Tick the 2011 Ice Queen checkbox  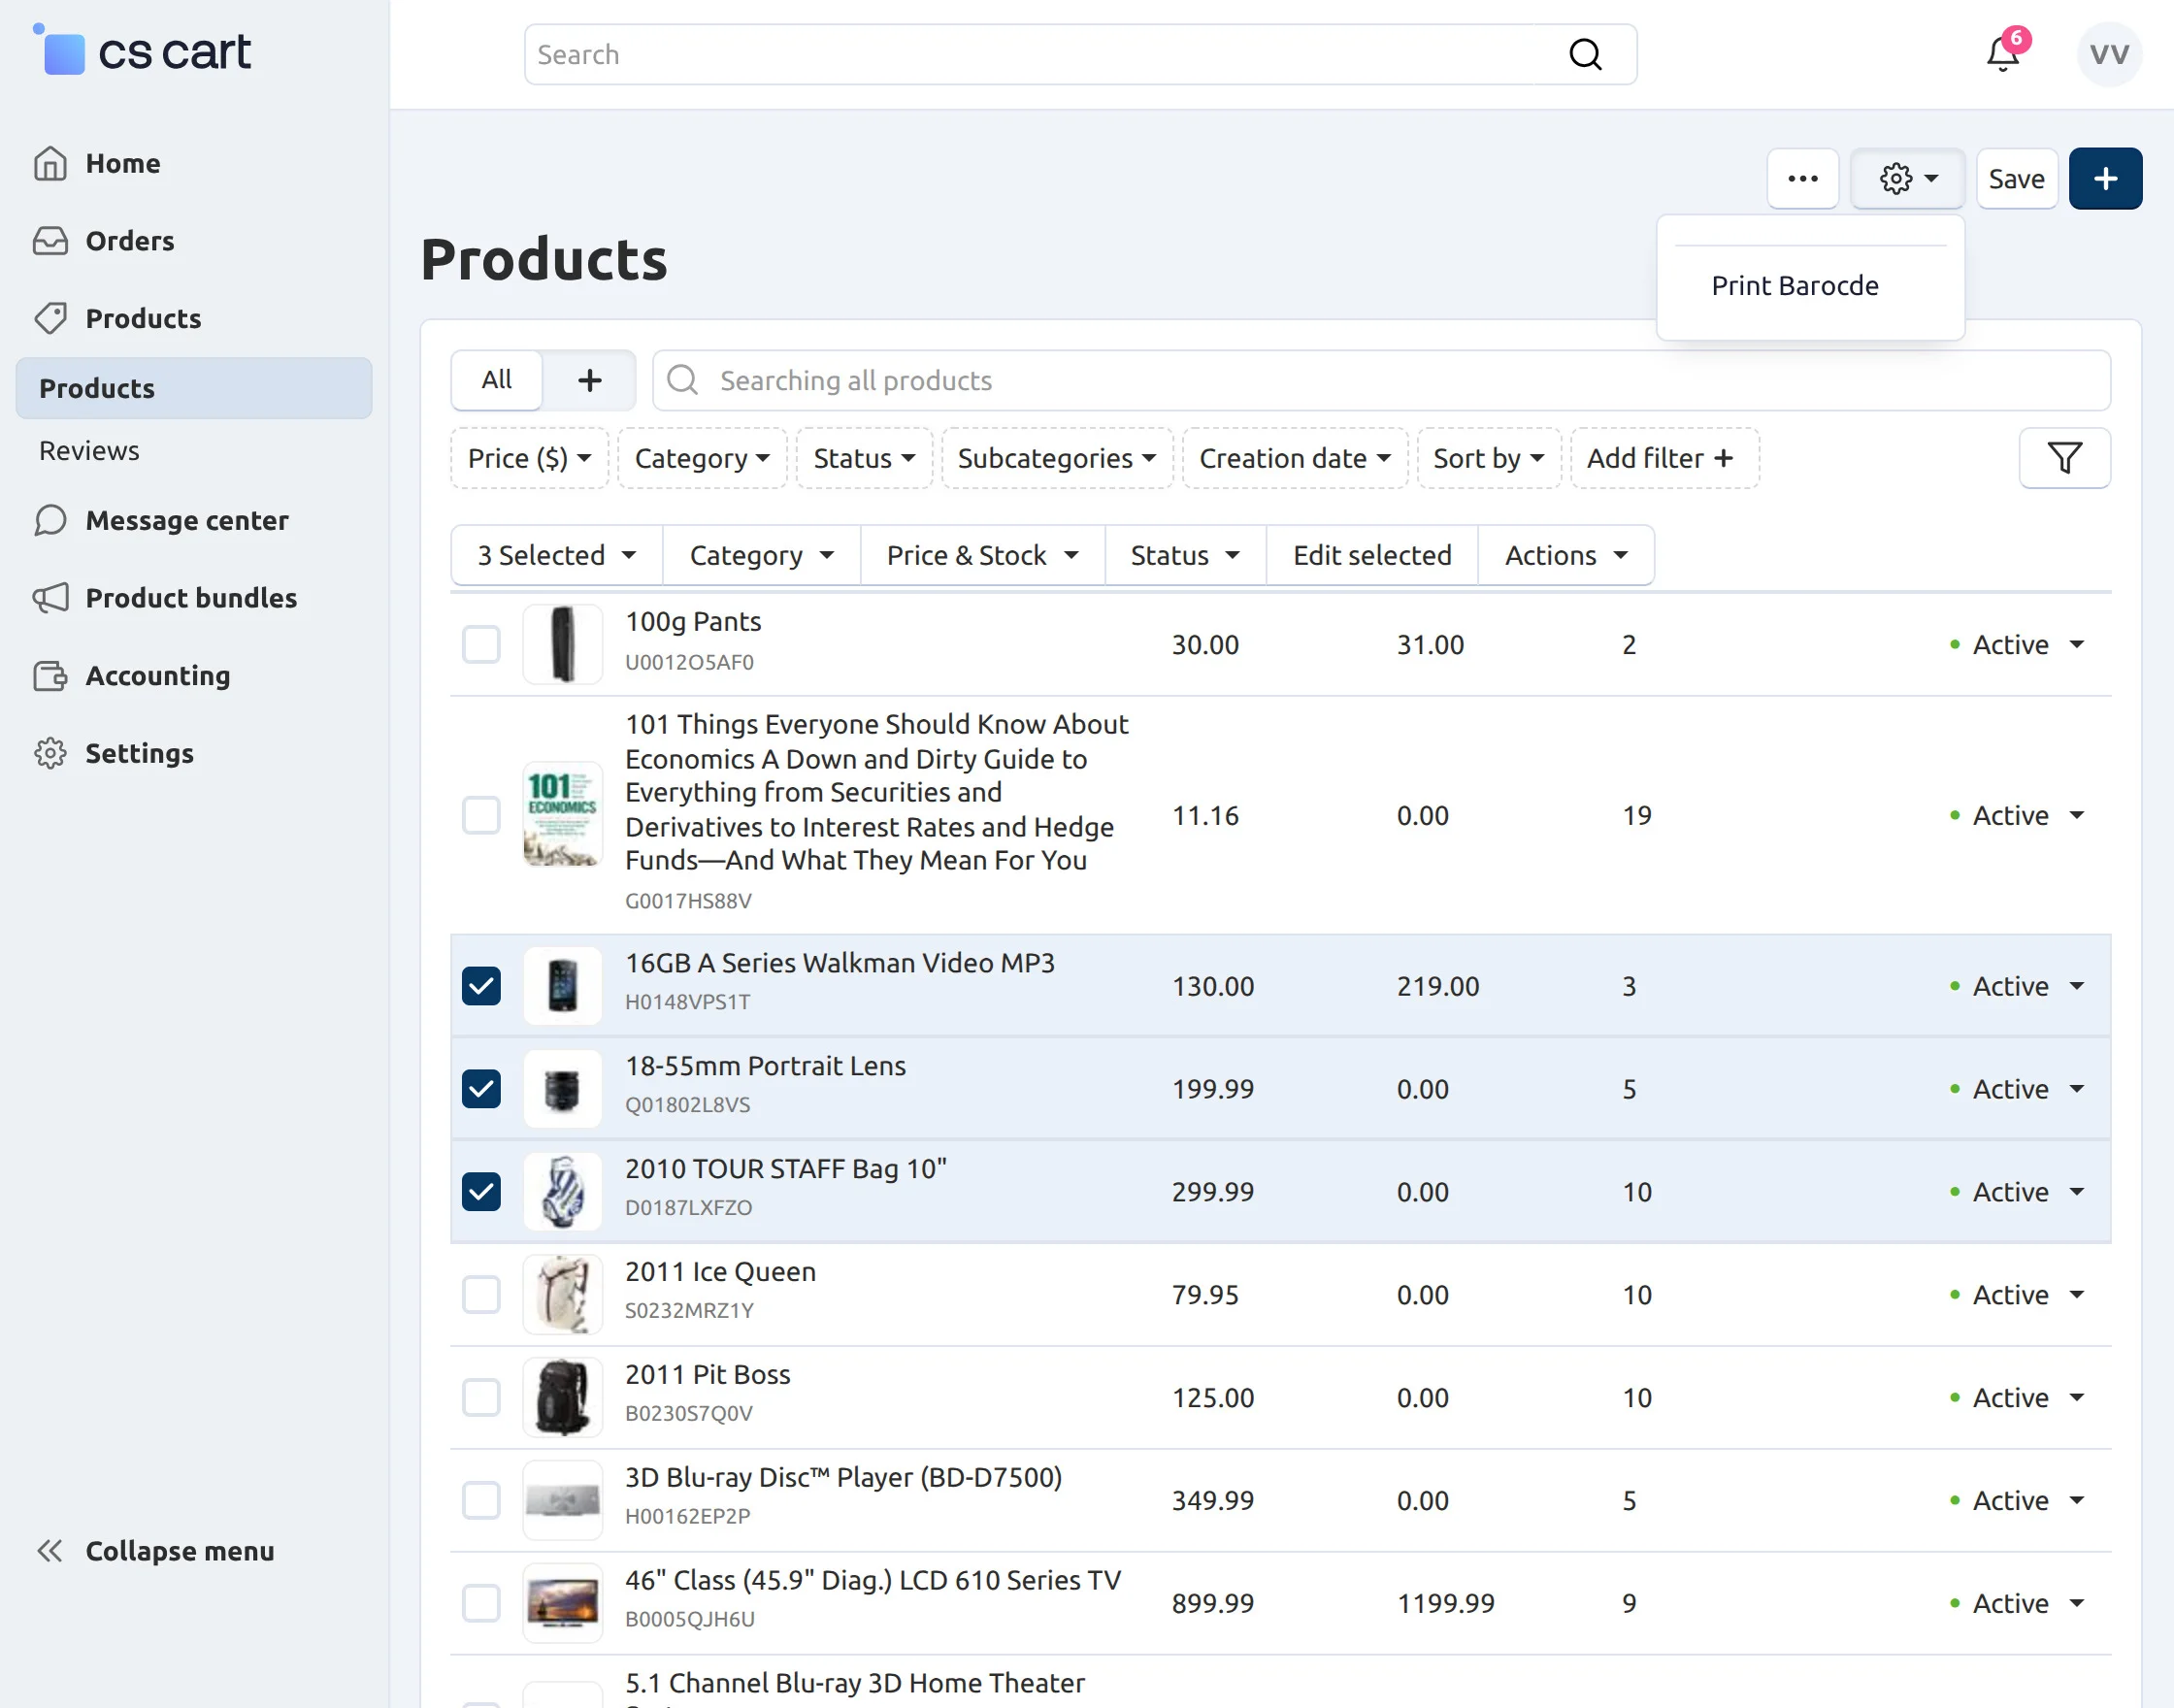481,1295
